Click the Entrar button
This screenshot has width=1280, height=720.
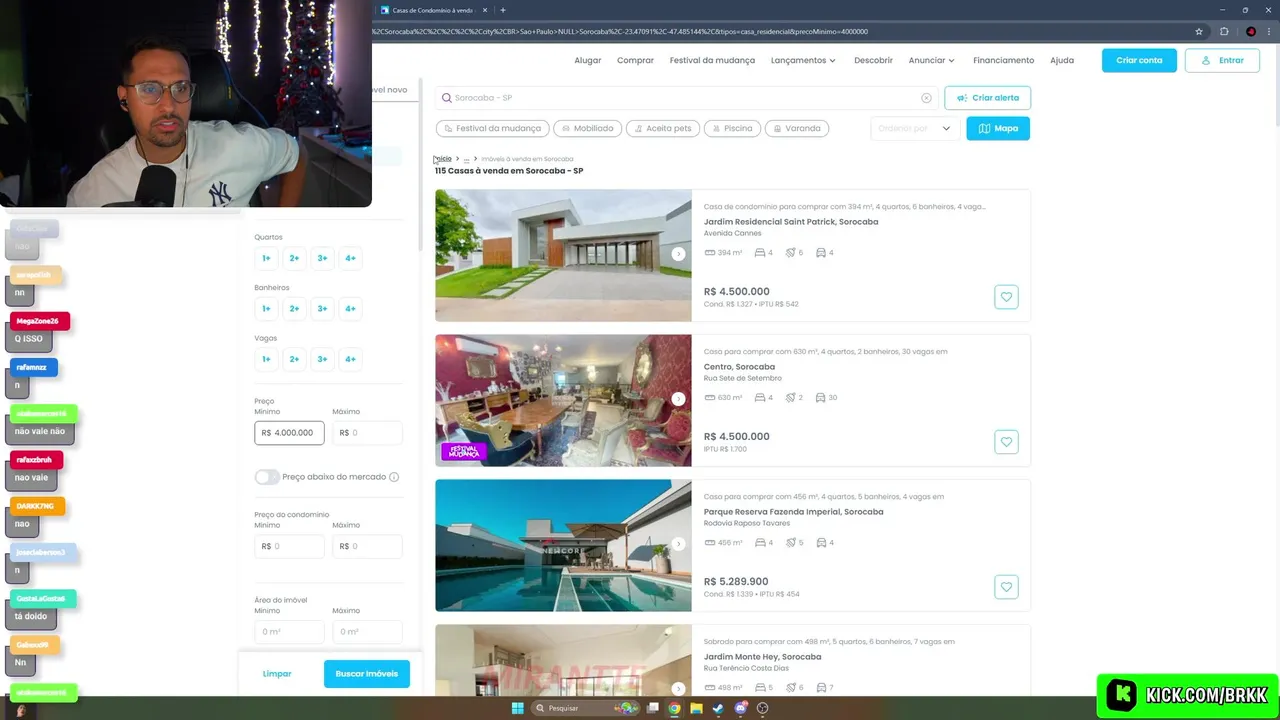click(1222, 60)
